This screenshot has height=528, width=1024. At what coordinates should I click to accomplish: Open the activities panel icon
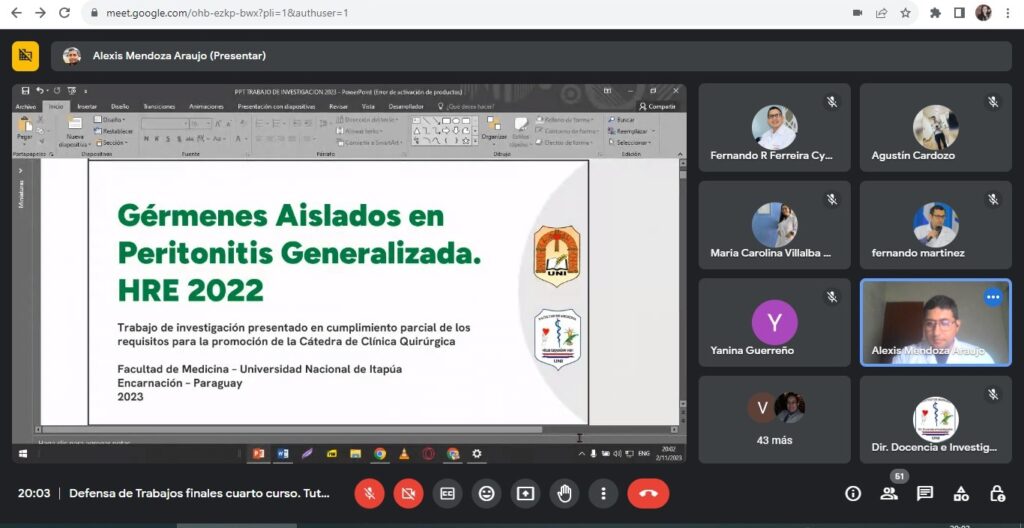point(961,493)
